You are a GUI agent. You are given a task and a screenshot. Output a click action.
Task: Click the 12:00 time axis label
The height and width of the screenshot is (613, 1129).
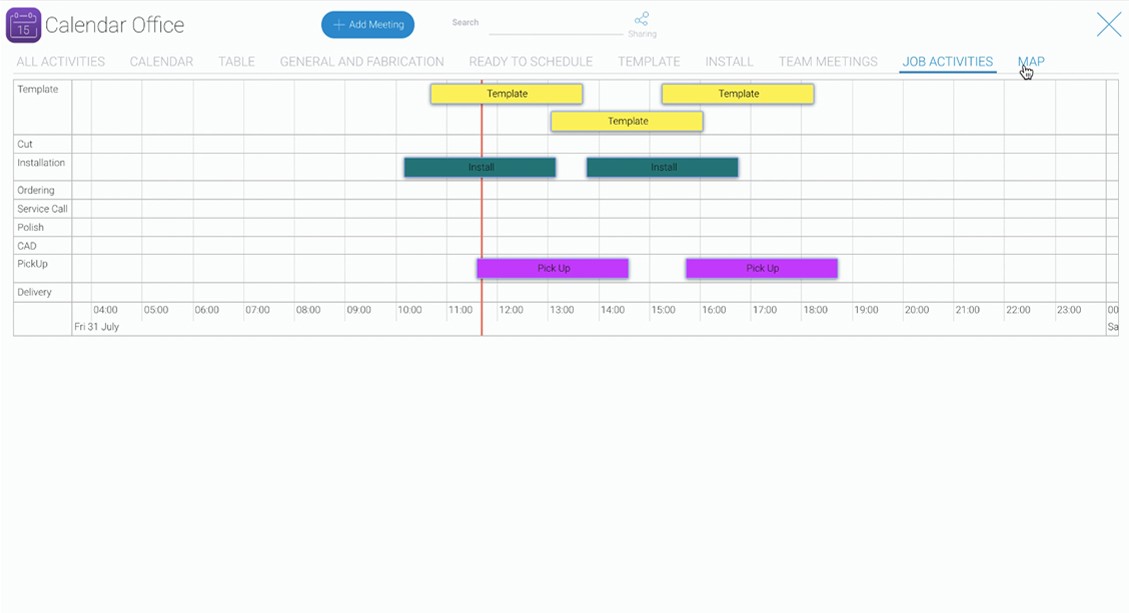tap(511, 310)
